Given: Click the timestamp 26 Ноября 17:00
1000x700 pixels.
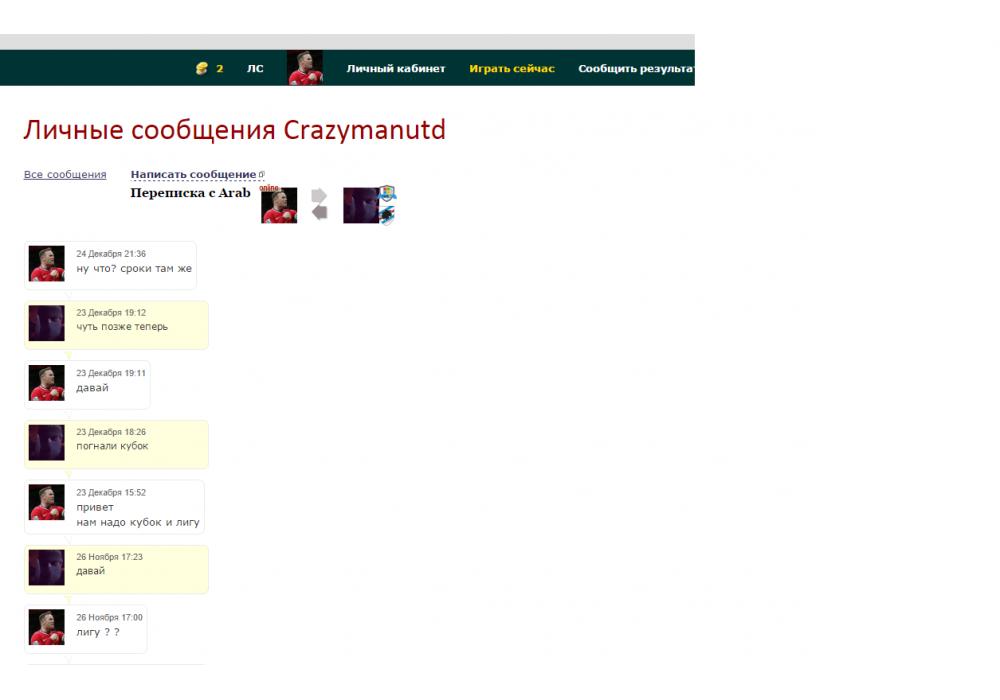Looking at the screenshot, I should tap(109, 617).
